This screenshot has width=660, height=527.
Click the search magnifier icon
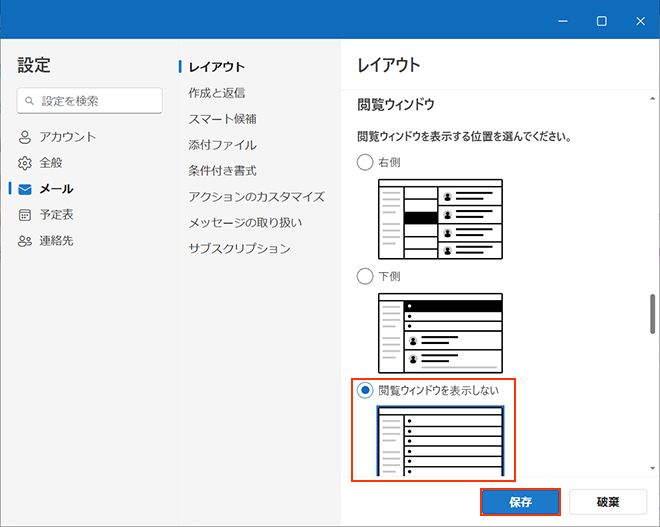[31, 101]
